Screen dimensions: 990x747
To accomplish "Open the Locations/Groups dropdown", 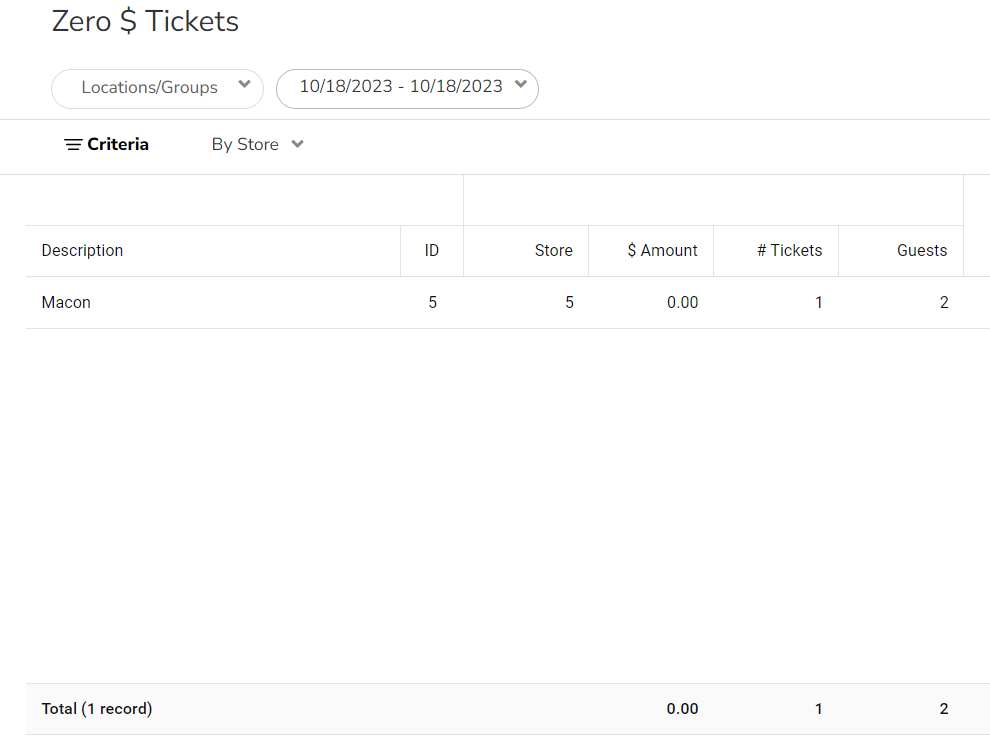I will 150,88.
